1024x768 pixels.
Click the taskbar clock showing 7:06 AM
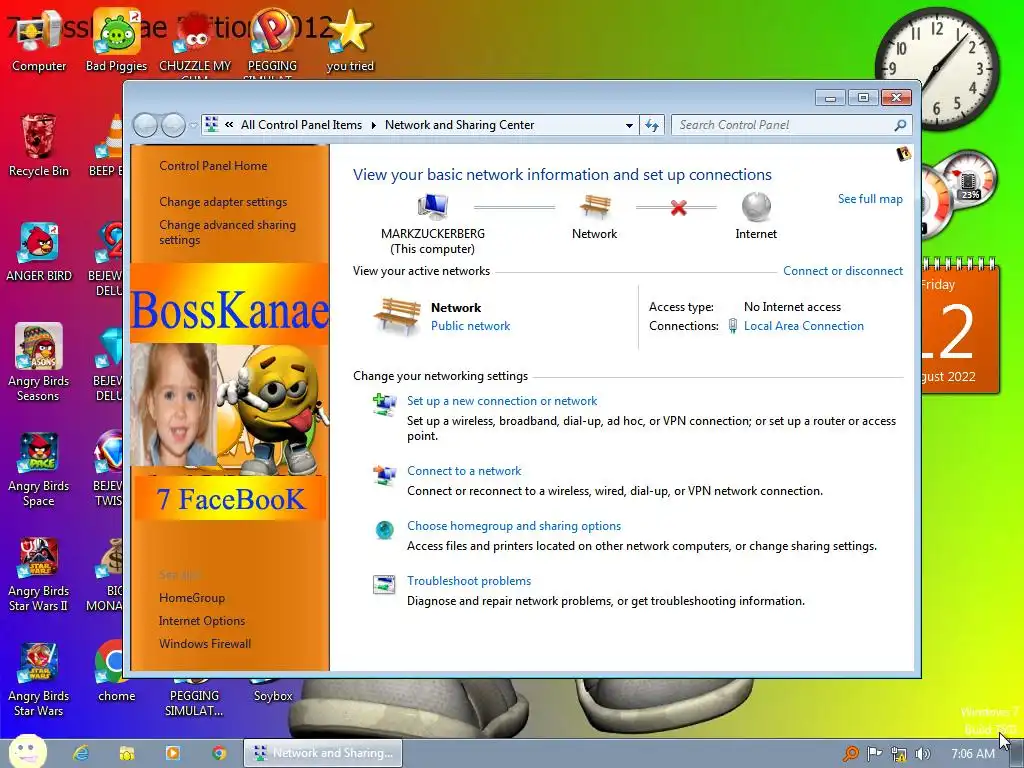(x=972, y=754)
